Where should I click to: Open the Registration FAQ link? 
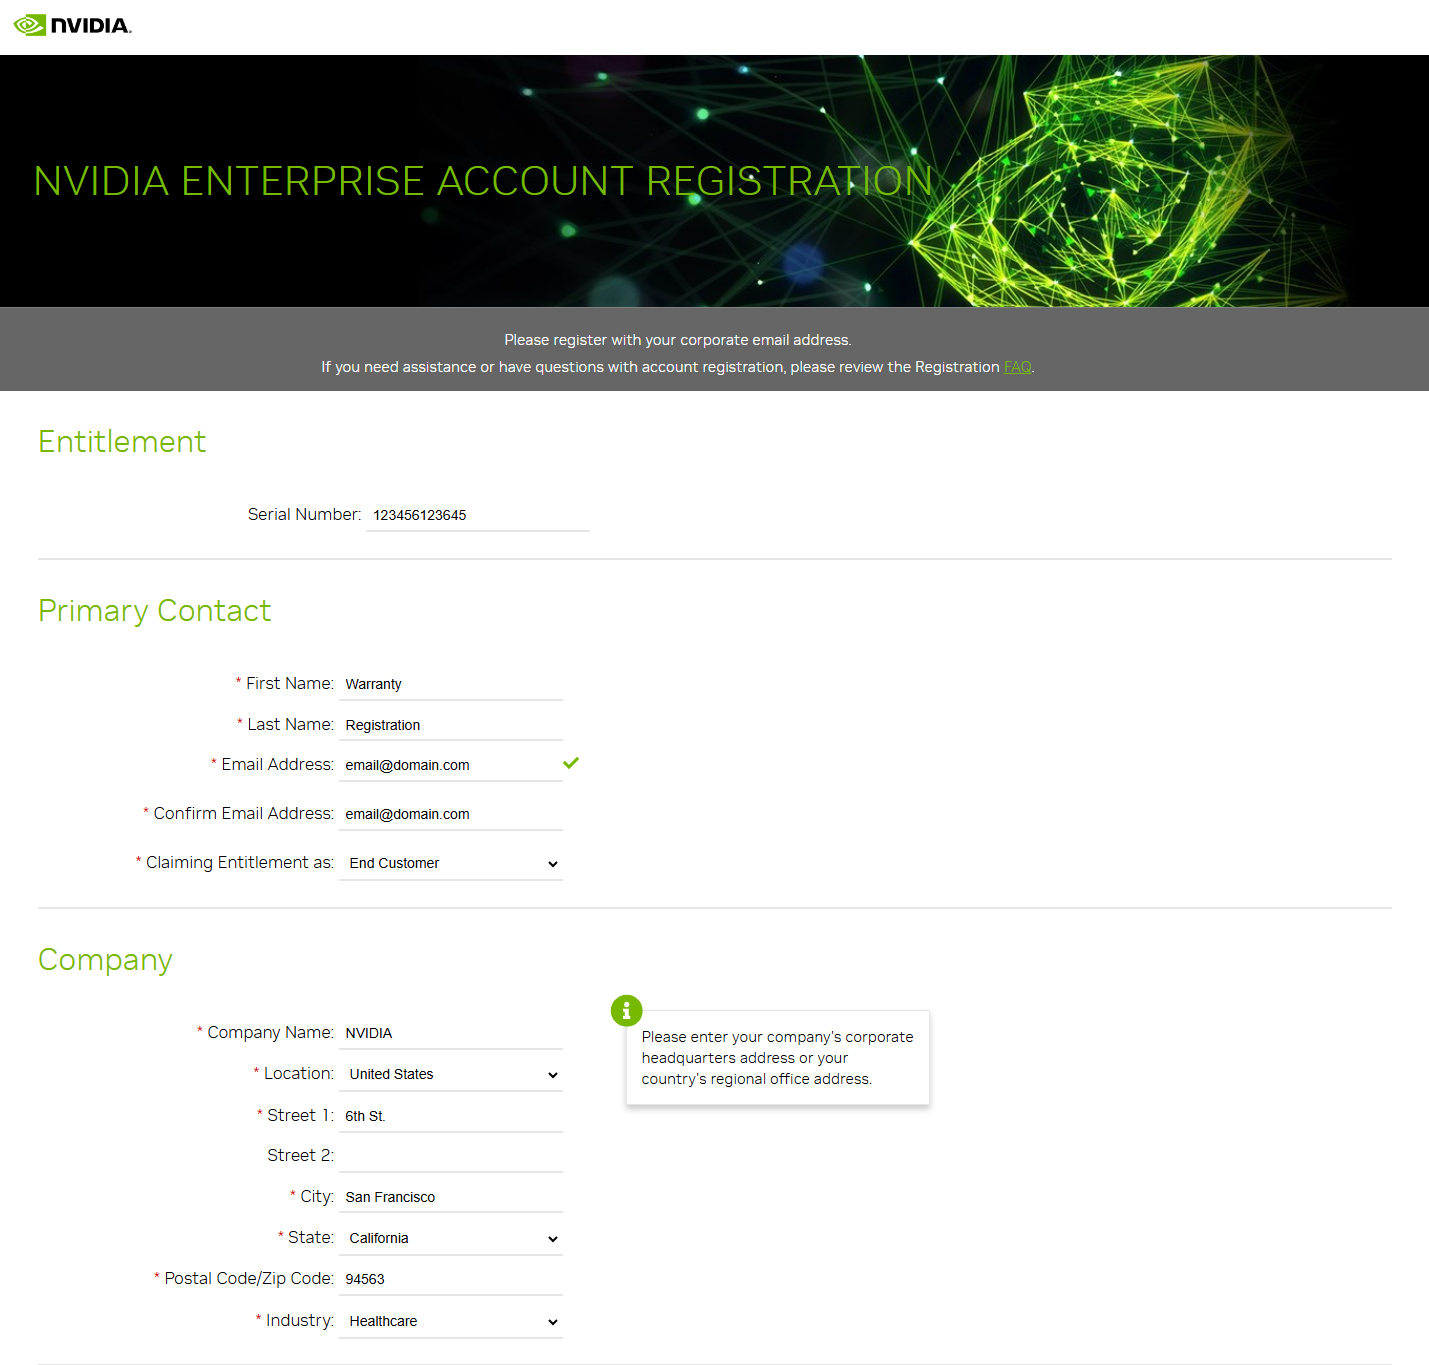1017,367
